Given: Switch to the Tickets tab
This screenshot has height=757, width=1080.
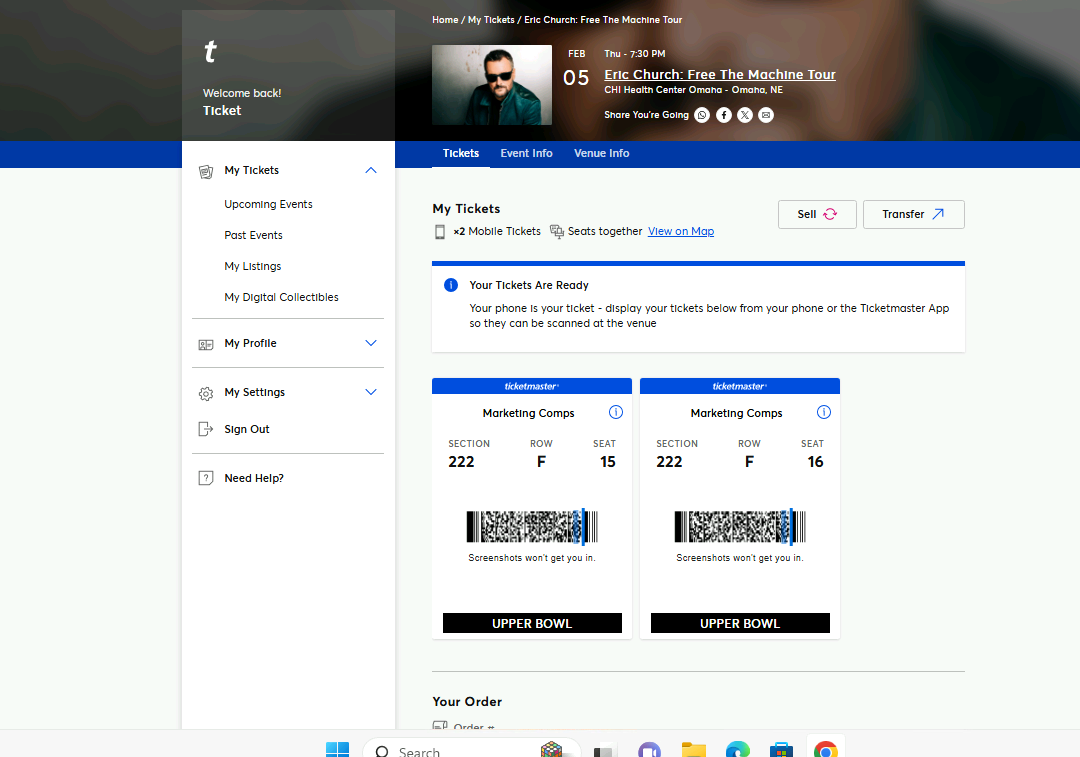Looking at the screenshot, I should [461, 154].
